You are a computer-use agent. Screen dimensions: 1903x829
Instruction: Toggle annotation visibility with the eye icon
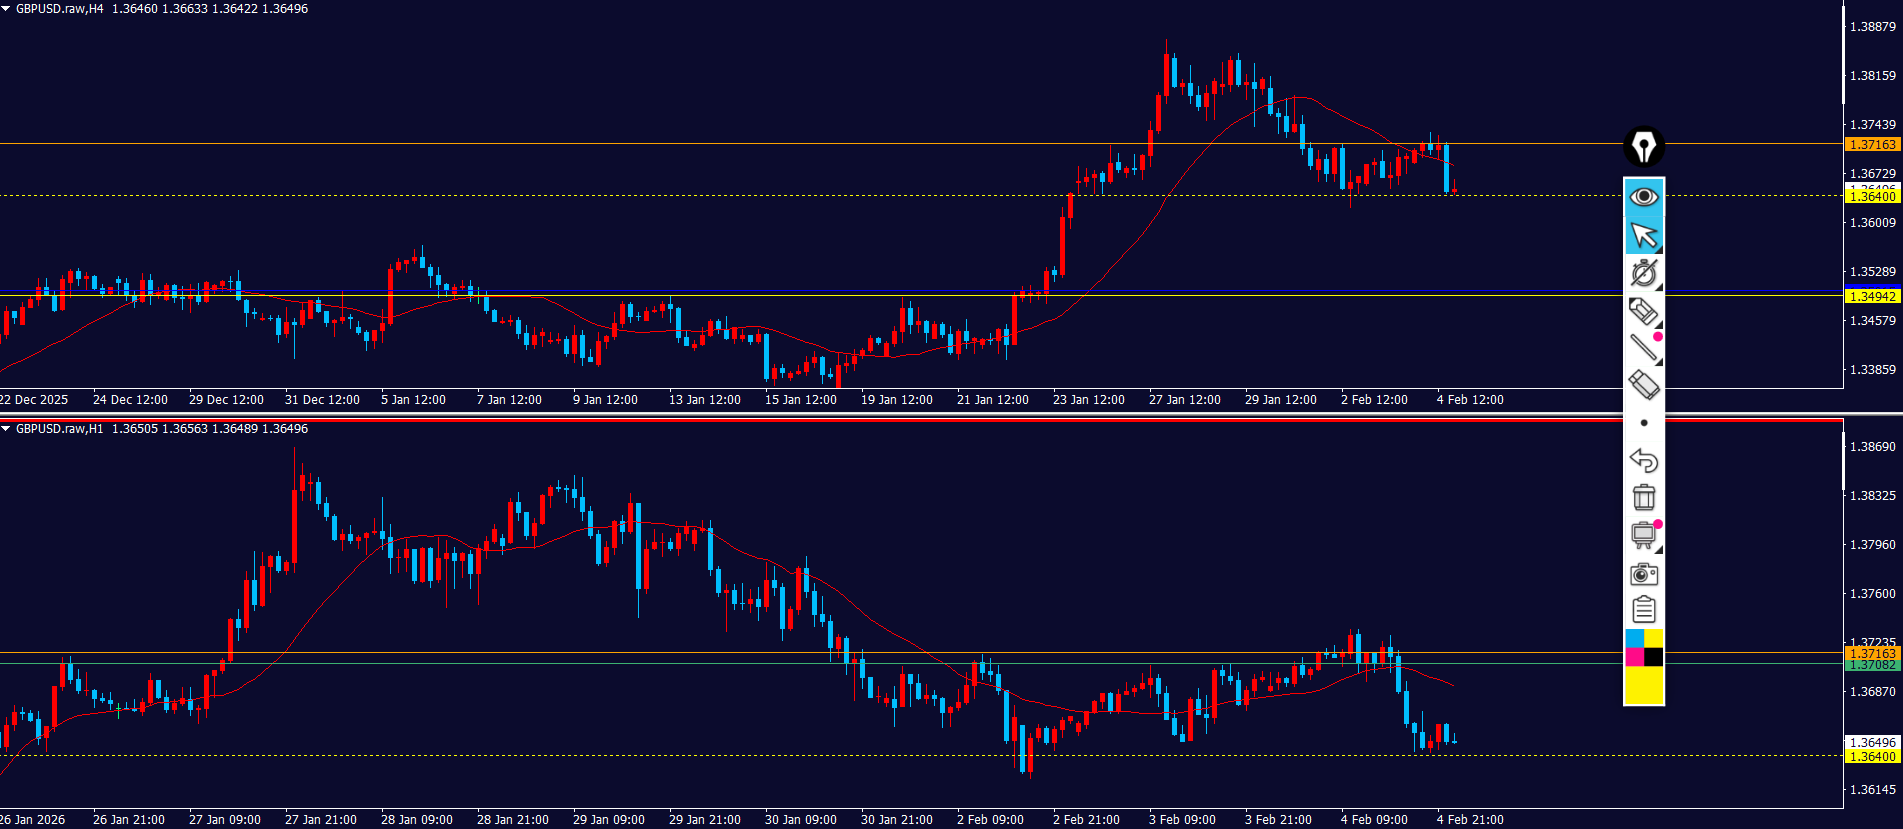tap(1644, 197)
